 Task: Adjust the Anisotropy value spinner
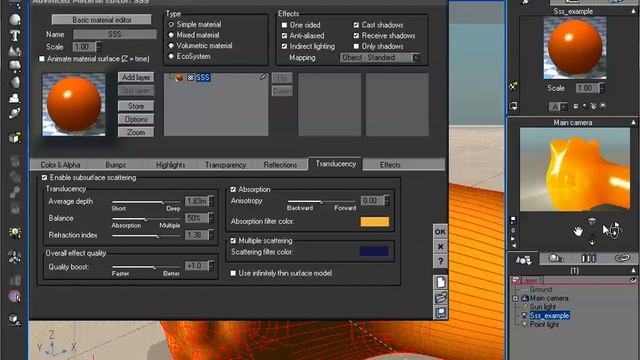tap(387, 200)
